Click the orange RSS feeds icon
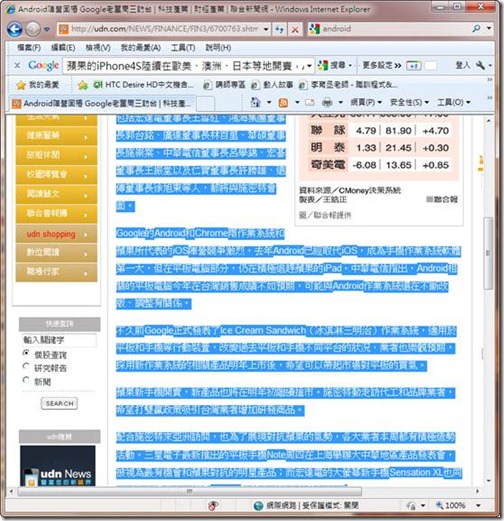Image resolution: width=504 pixels, height=521 pixels. 283,102
